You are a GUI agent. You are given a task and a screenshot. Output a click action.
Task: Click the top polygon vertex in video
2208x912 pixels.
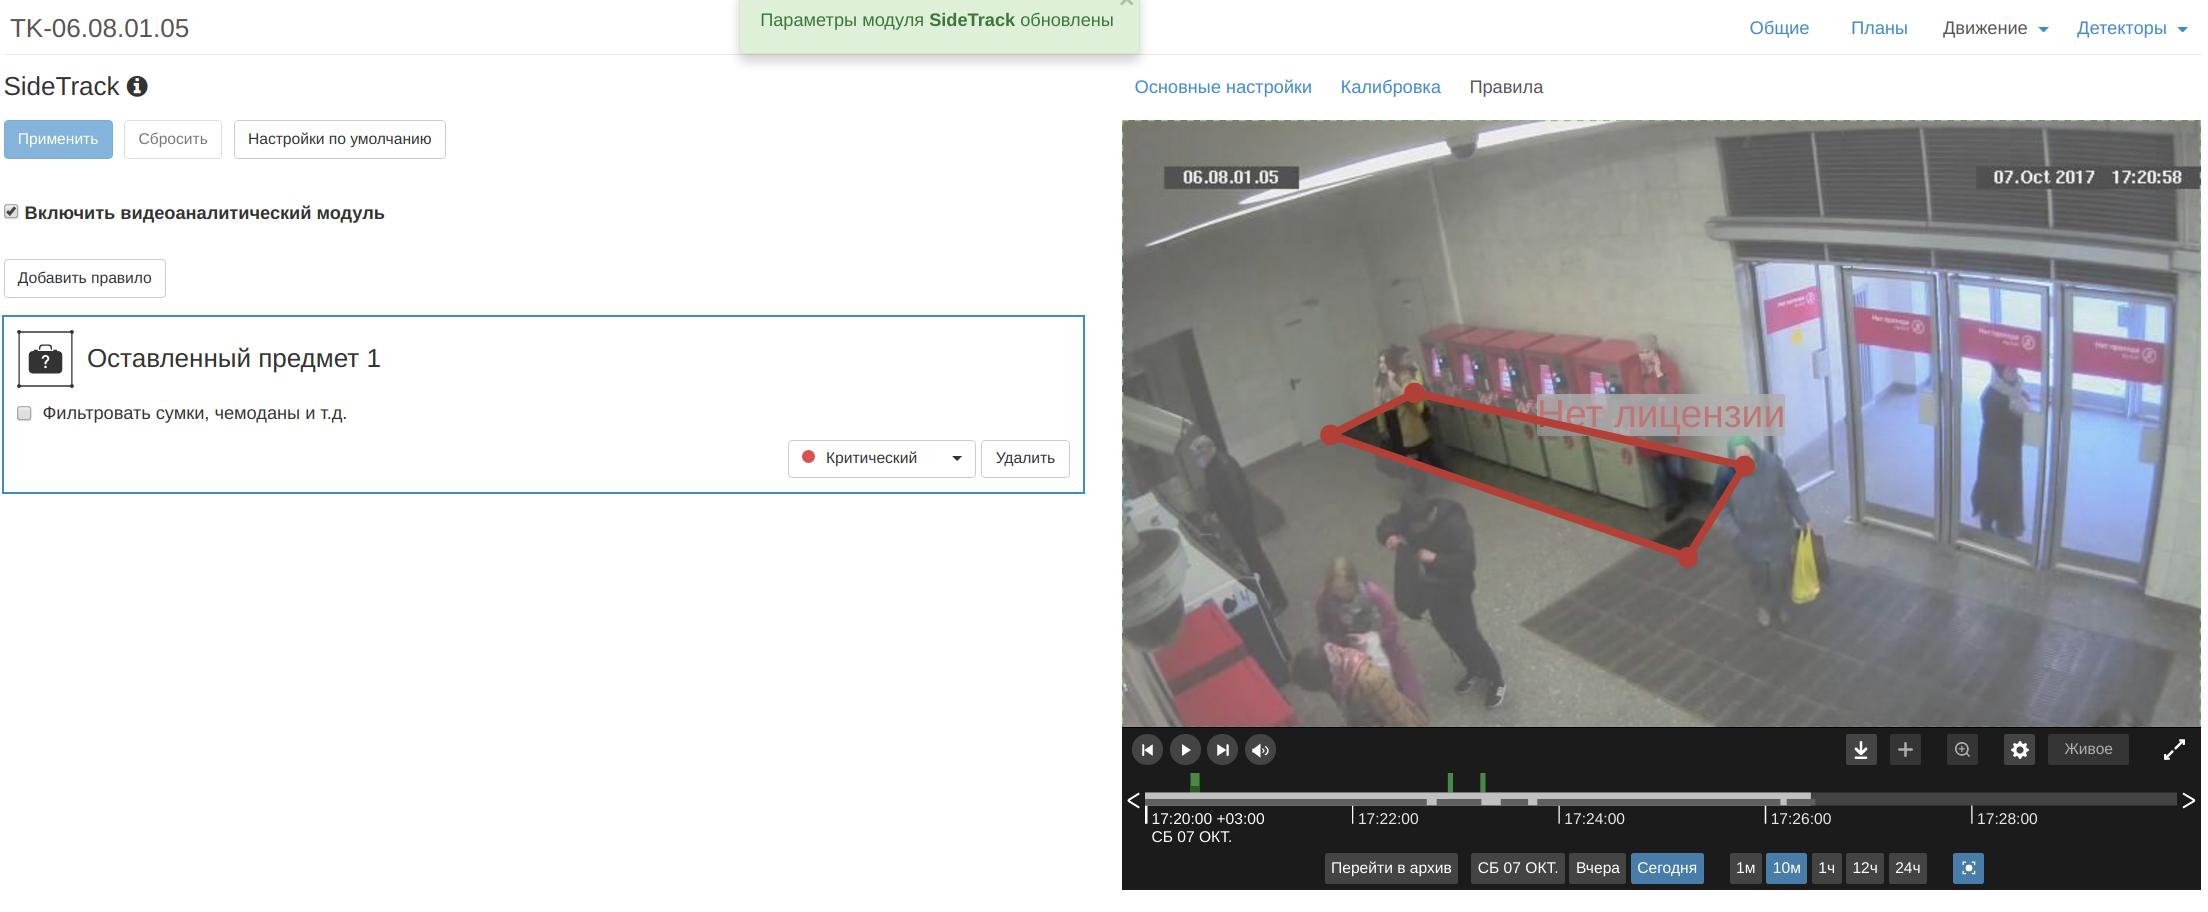pos(1414,392)
